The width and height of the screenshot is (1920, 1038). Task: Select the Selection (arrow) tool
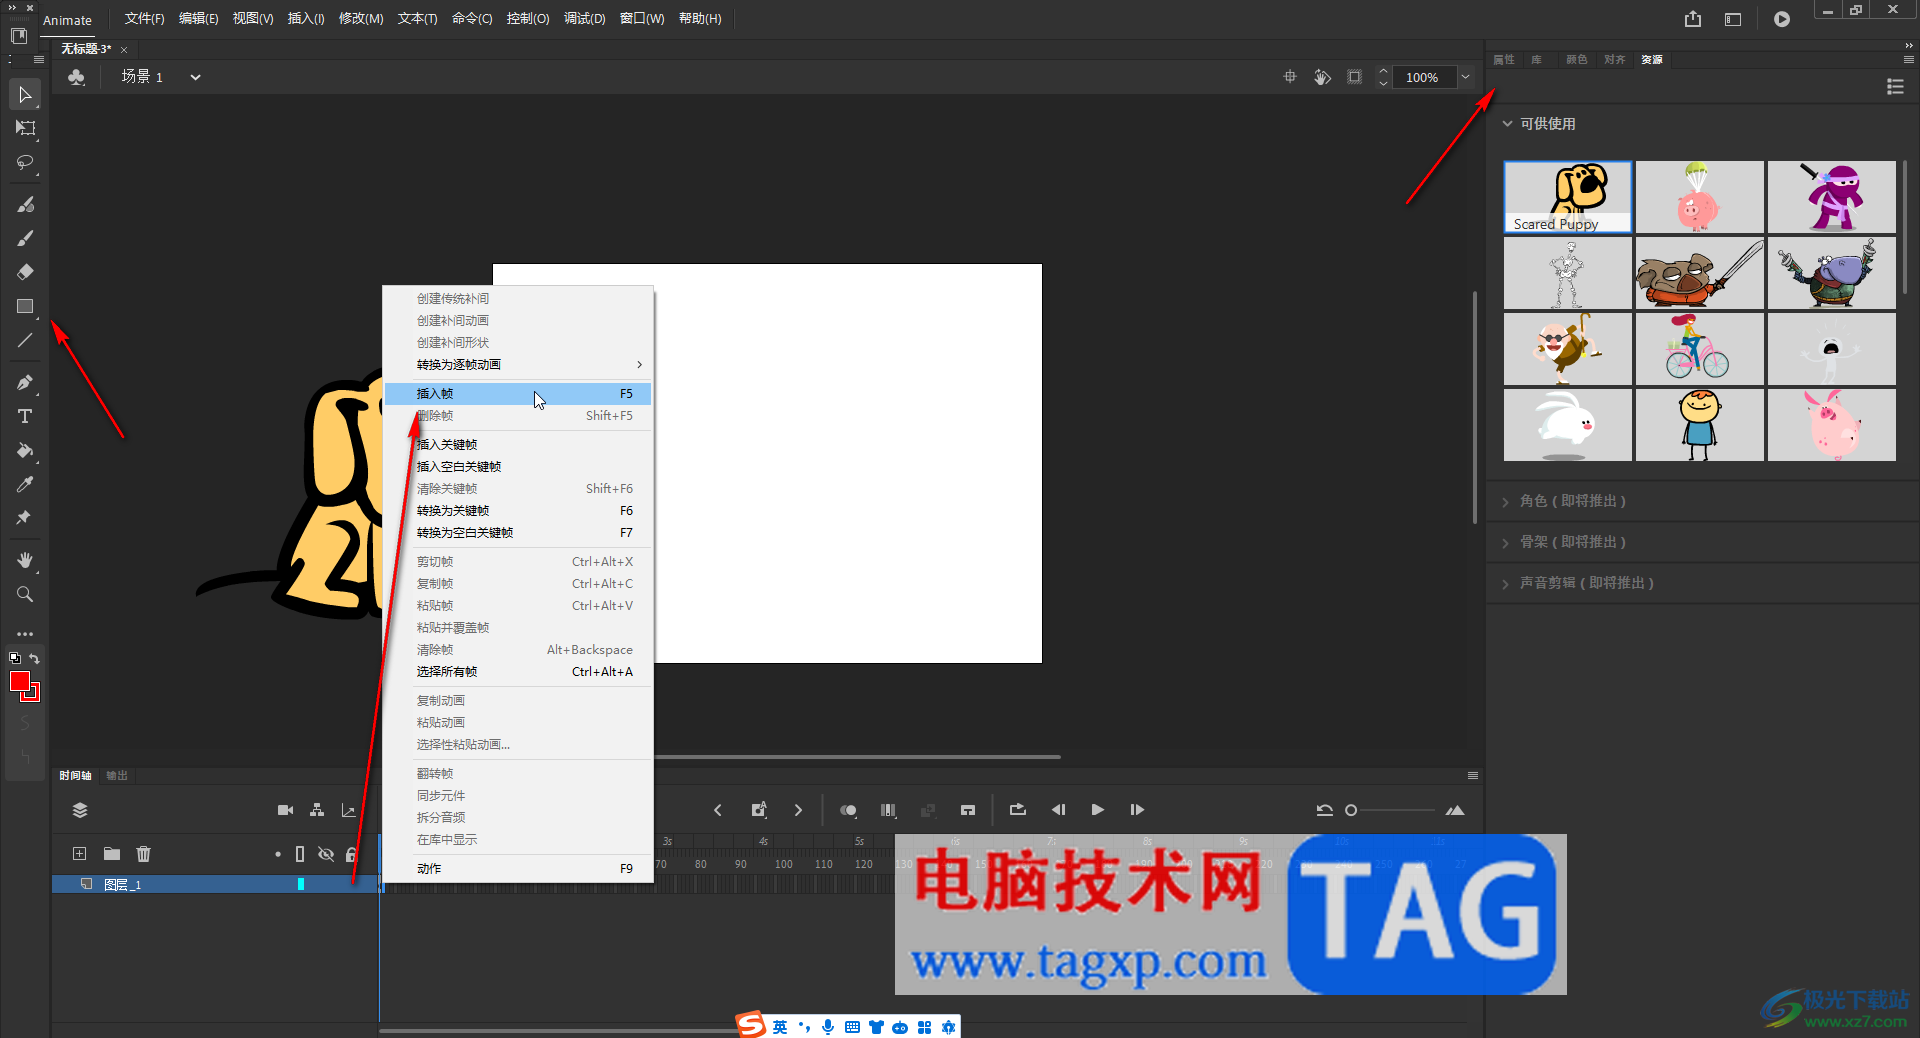(x=25, y=95)
